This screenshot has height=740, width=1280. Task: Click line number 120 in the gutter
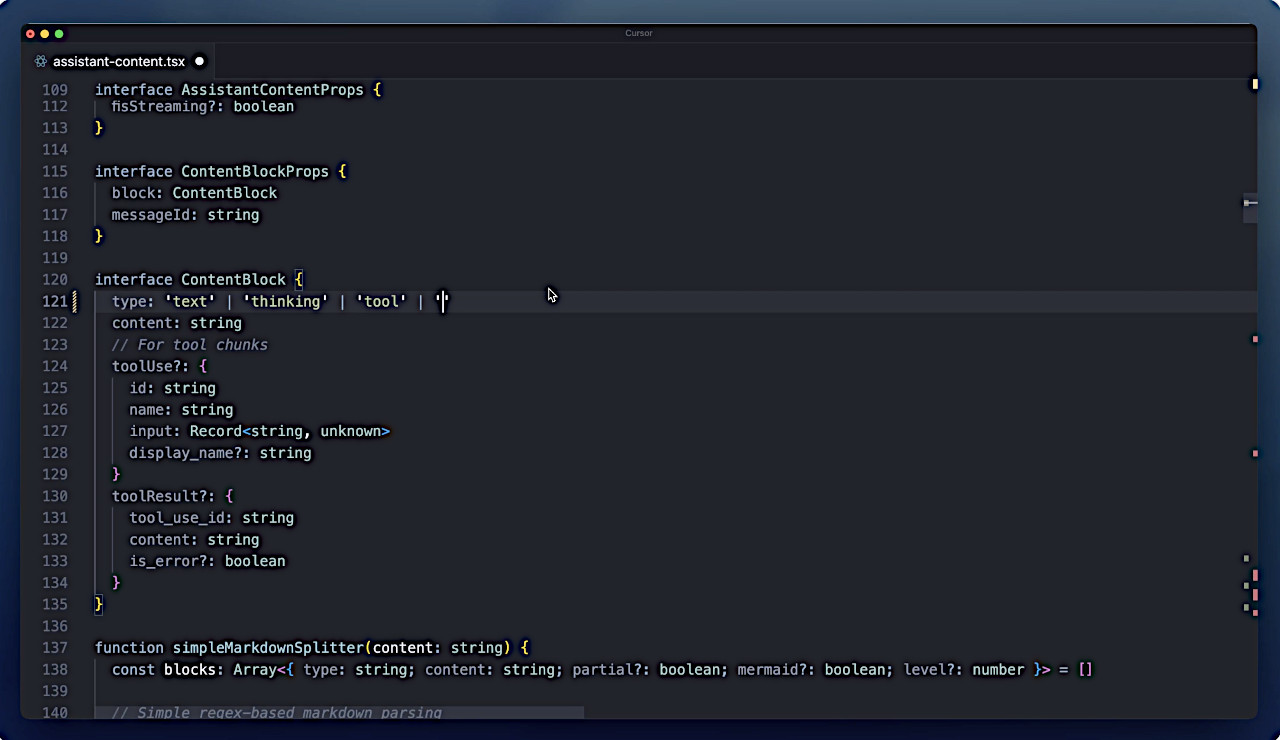55,280
